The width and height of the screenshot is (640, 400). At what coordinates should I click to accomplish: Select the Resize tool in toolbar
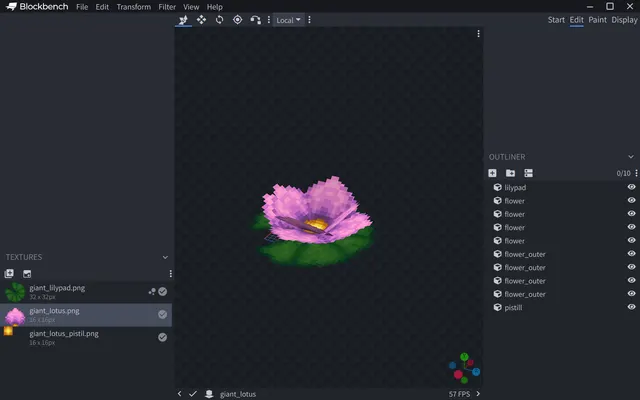pos(201,20)
